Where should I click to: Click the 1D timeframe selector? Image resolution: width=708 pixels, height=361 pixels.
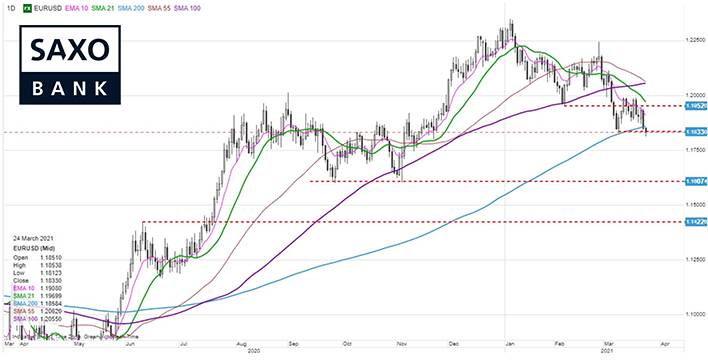pos(10,8)
